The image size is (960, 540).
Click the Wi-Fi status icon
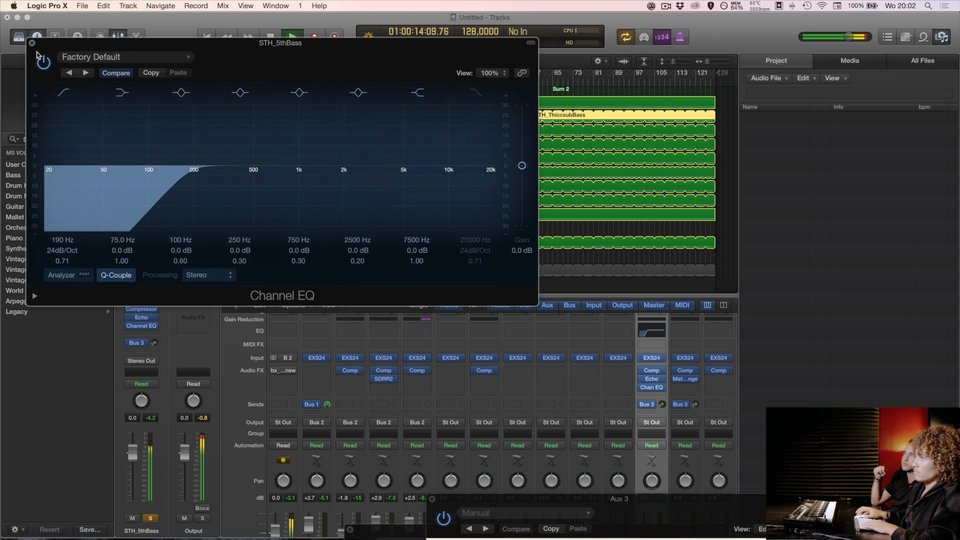822,6
